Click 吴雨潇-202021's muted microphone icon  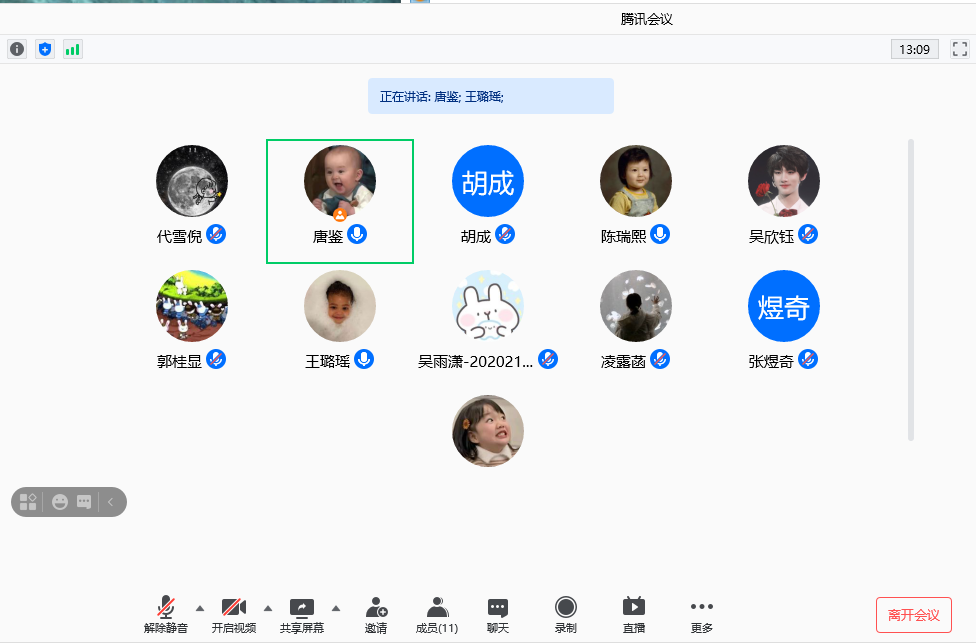point(548,359)
